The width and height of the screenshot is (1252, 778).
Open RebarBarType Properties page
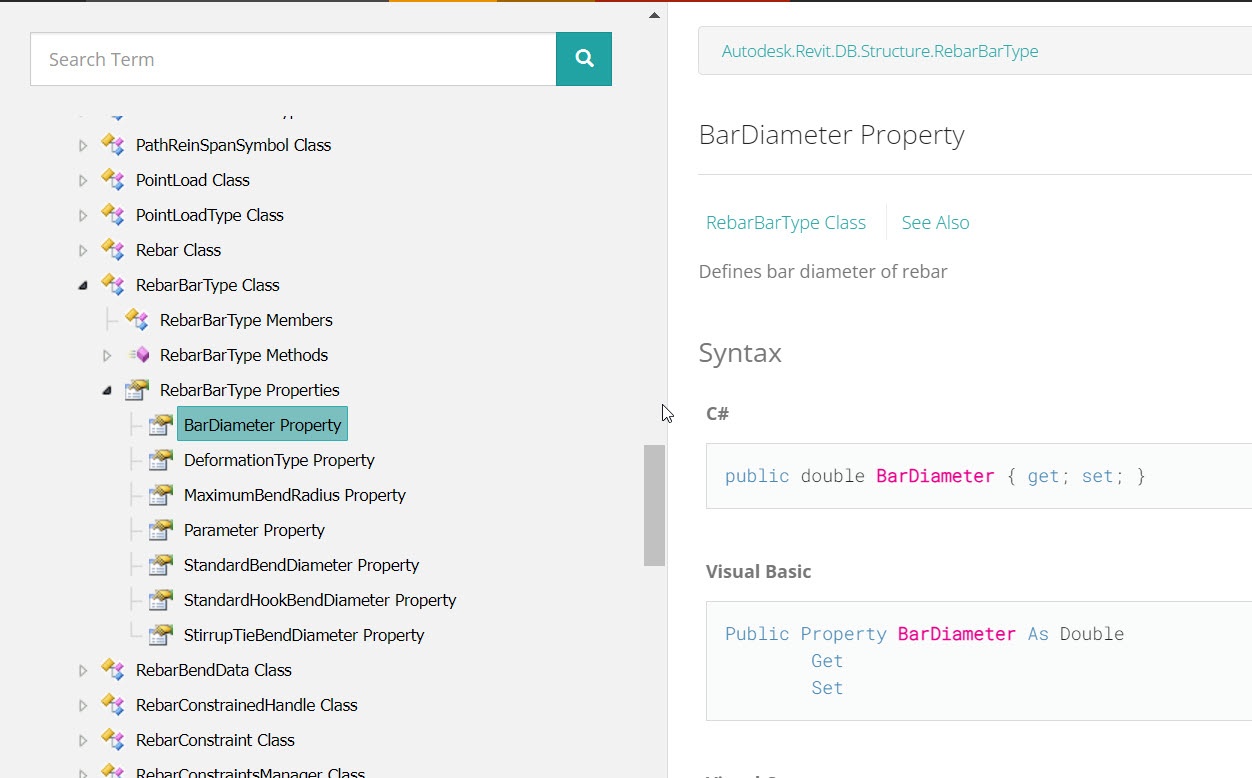pyautogui.click(x=250, y=390)
